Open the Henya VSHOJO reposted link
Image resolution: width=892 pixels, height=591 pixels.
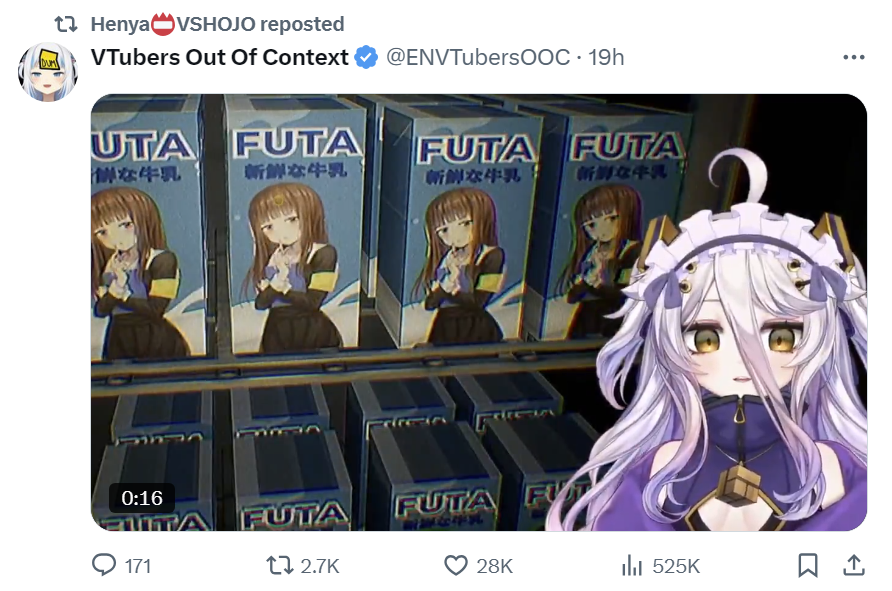(217, 24)
